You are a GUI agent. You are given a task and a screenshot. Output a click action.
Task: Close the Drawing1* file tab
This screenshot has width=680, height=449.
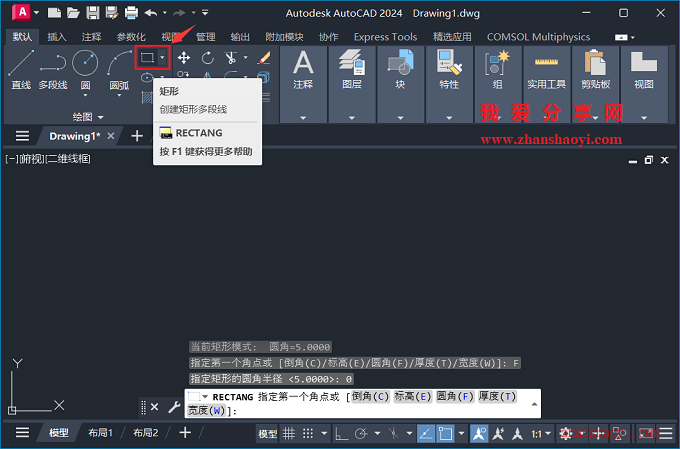coord(111,136)
